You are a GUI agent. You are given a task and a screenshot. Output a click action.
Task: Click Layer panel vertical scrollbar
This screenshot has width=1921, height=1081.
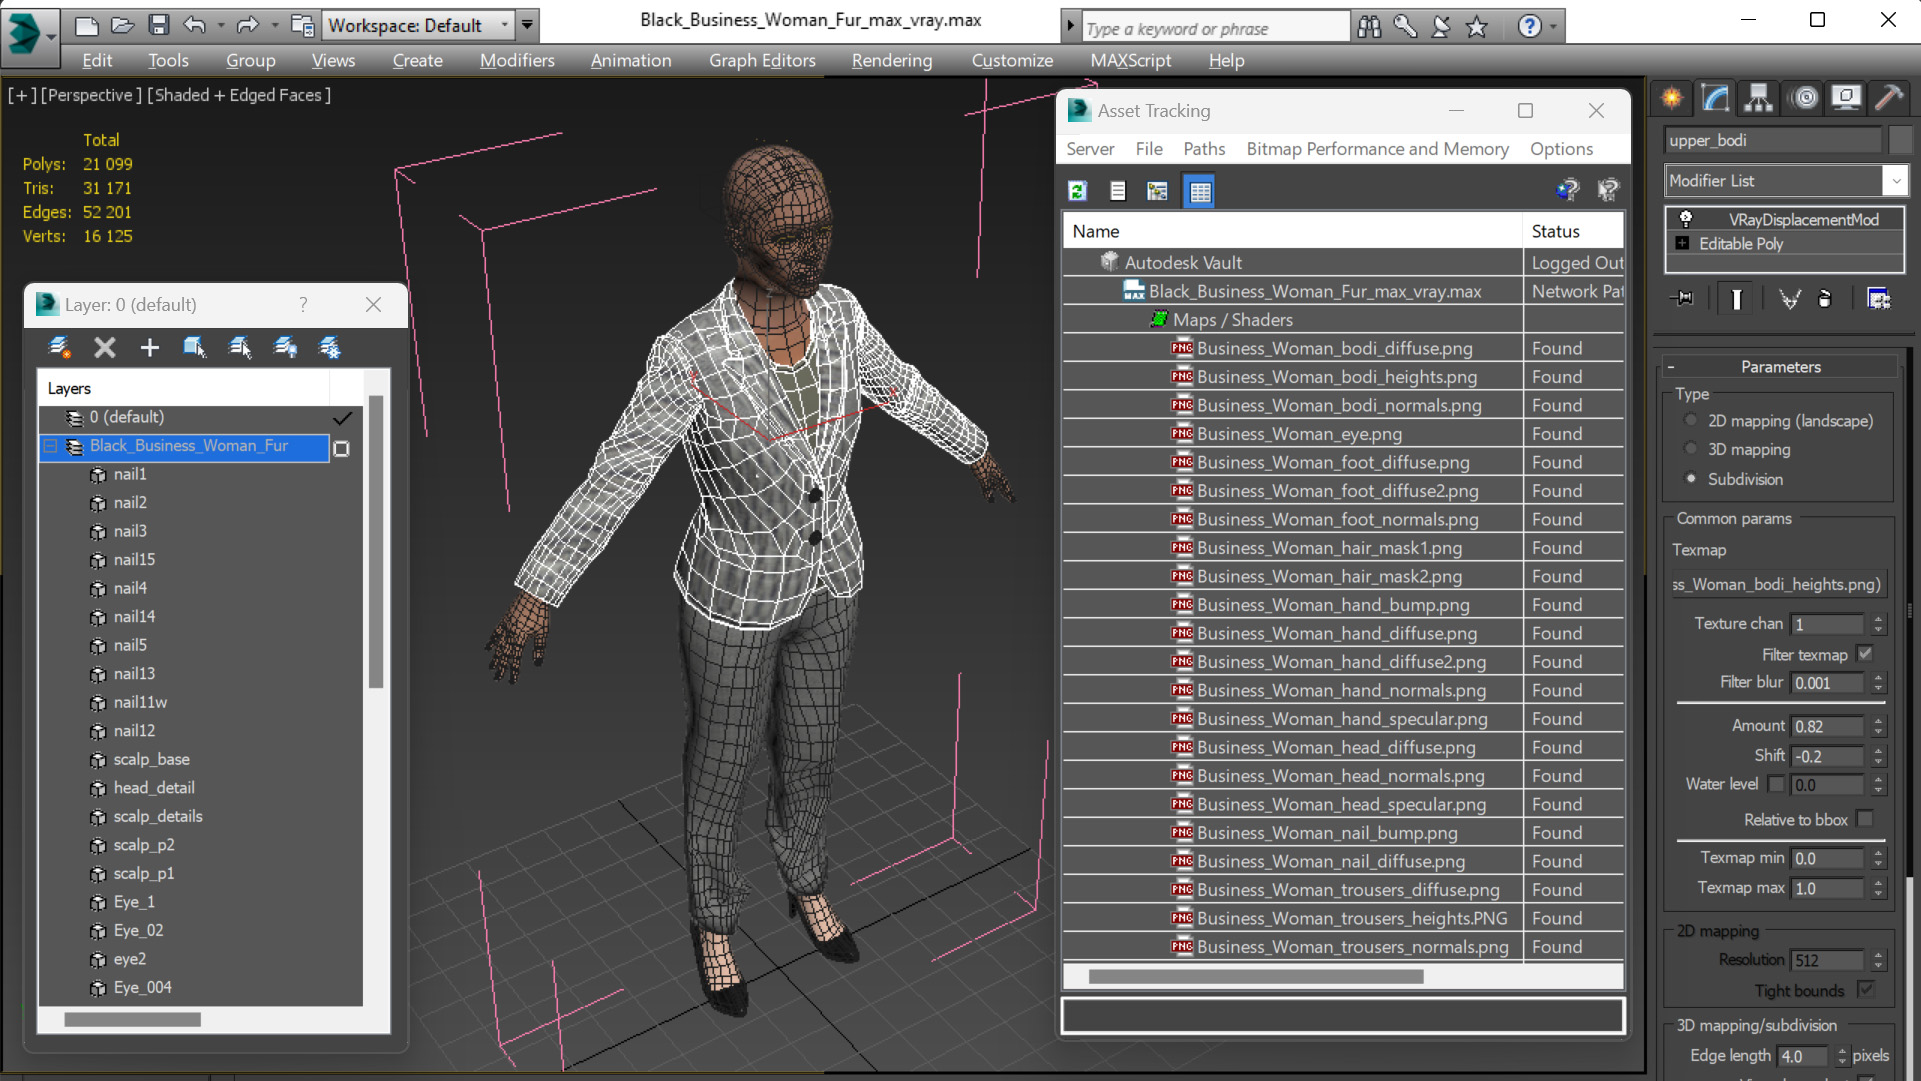coord(376,541)
